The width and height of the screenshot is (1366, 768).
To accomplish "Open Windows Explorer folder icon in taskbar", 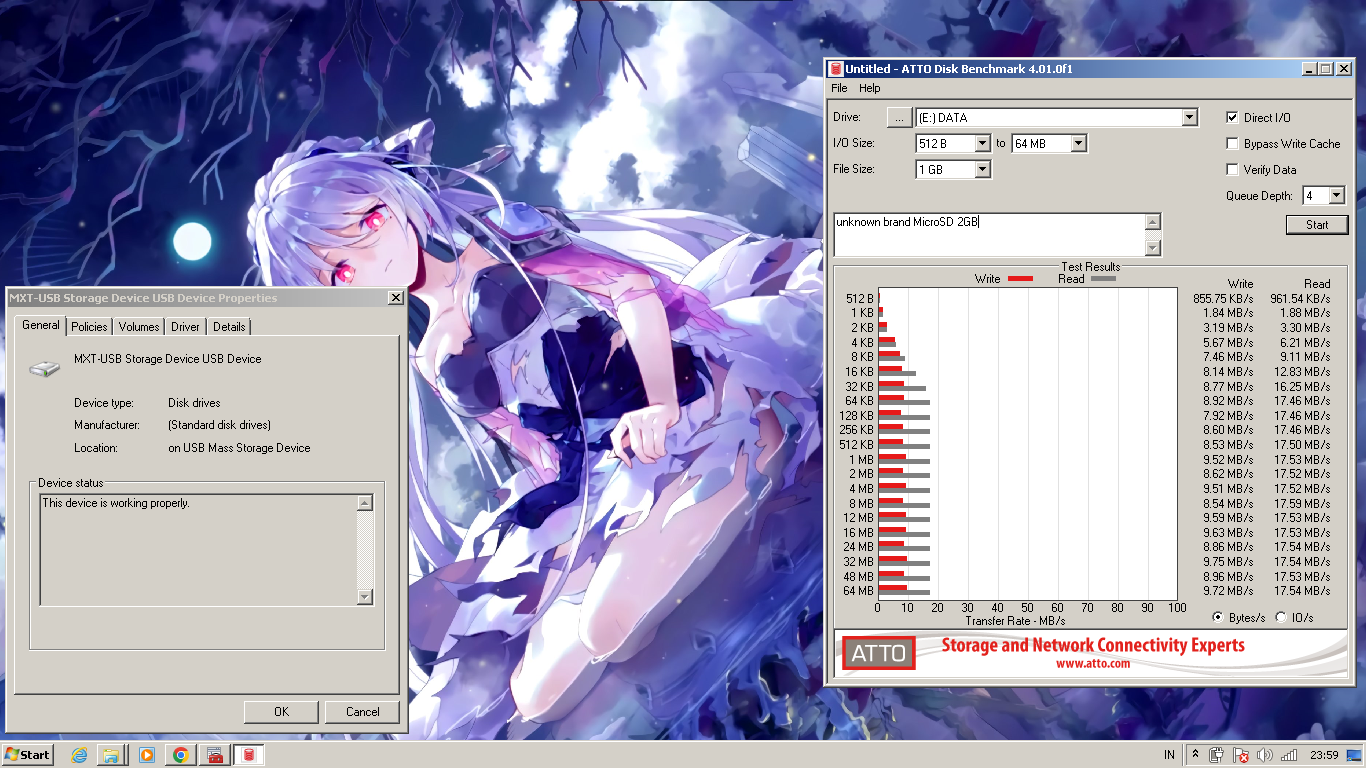I will click(x=112, y=755).
